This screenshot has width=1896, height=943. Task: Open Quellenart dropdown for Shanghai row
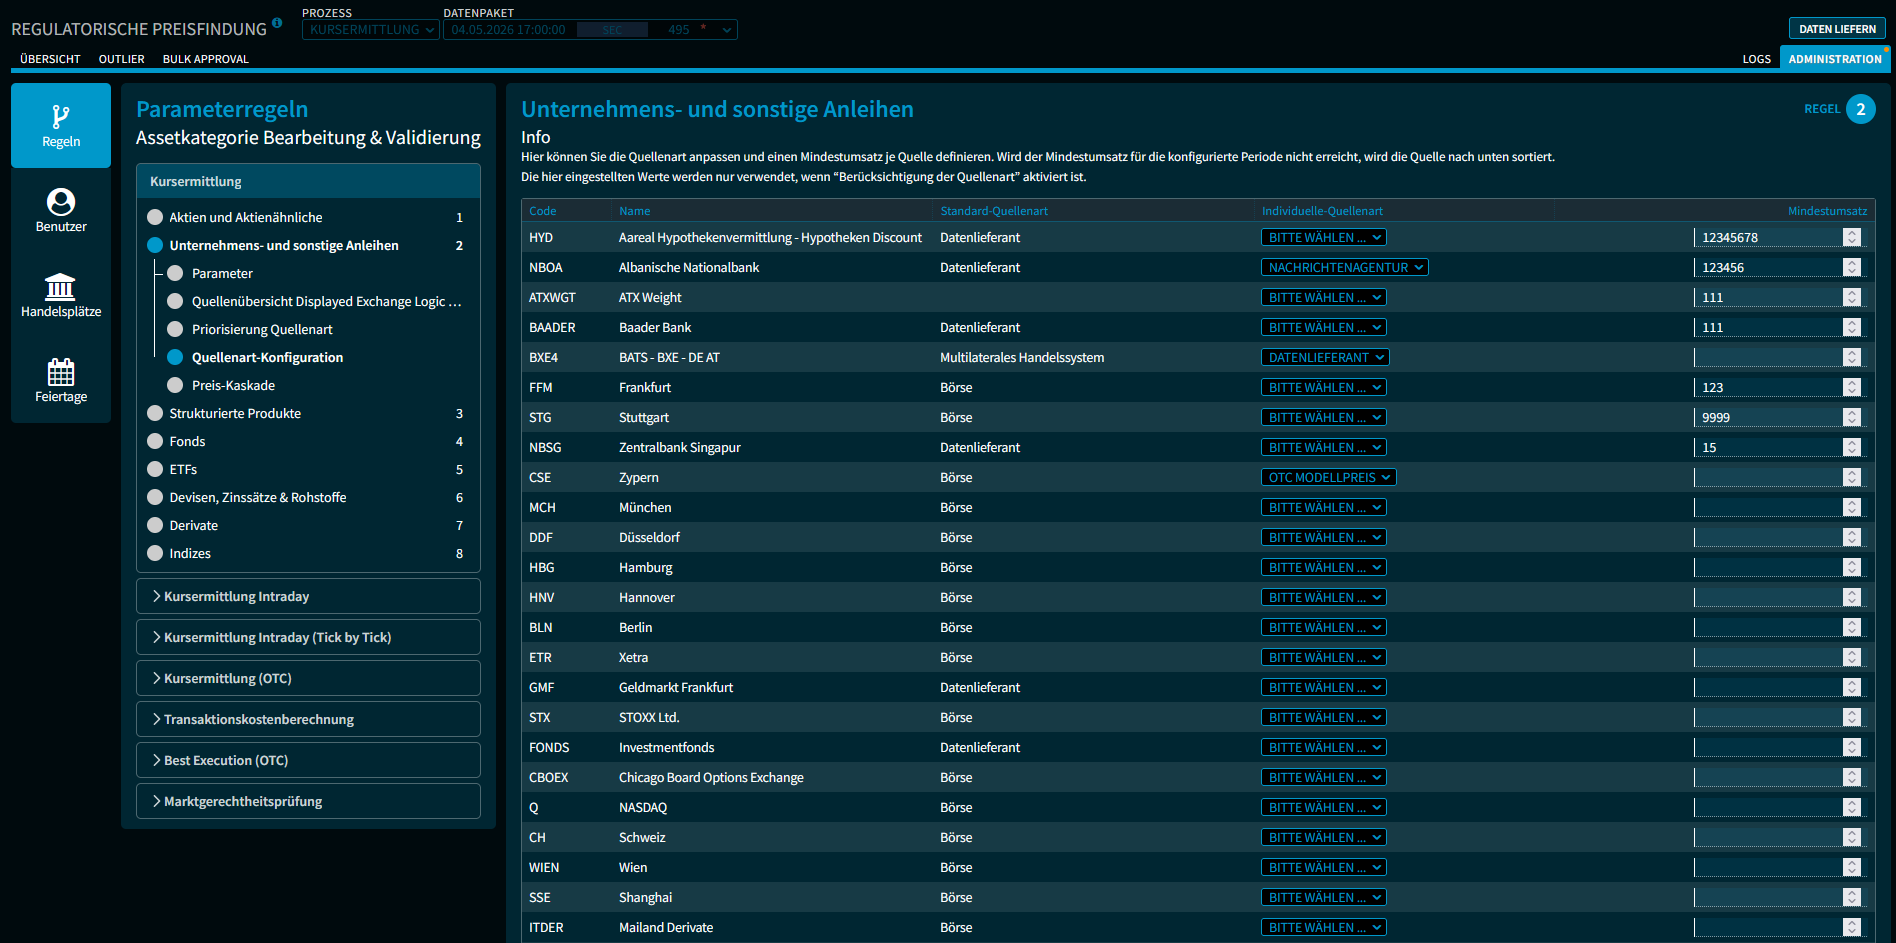[x=1324, y=897]
